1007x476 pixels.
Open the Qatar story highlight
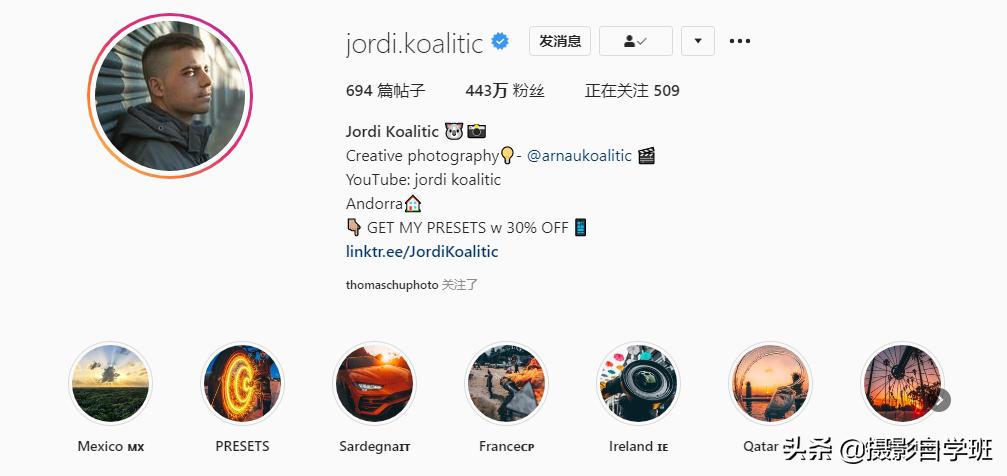[x=770, y=383]
